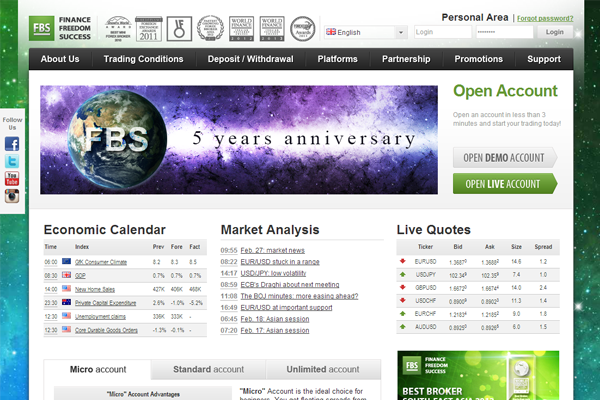Open the Unemployment claims calendar entry
The width and height of the screenshot is (600, 400).
(x=100, y=317)
